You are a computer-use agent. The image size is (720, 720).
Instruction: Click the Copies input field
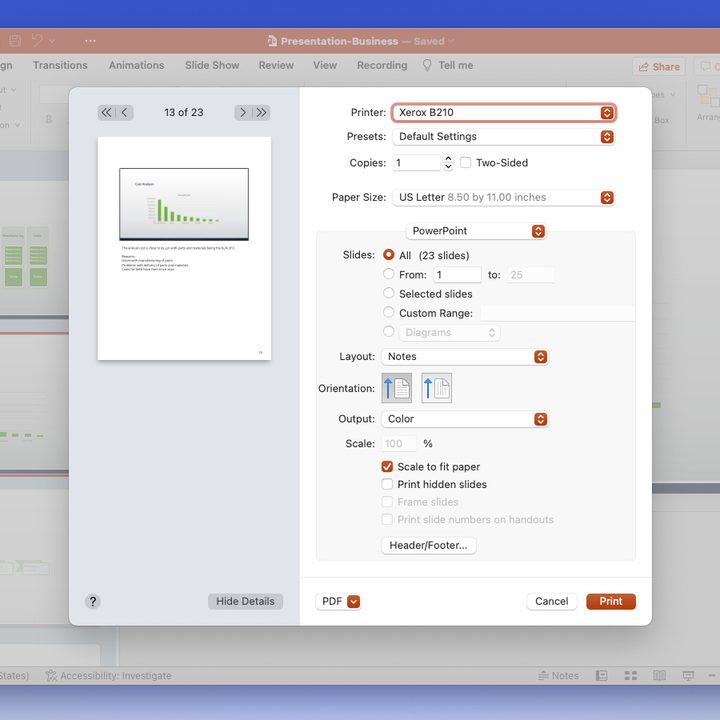[416, 163]
